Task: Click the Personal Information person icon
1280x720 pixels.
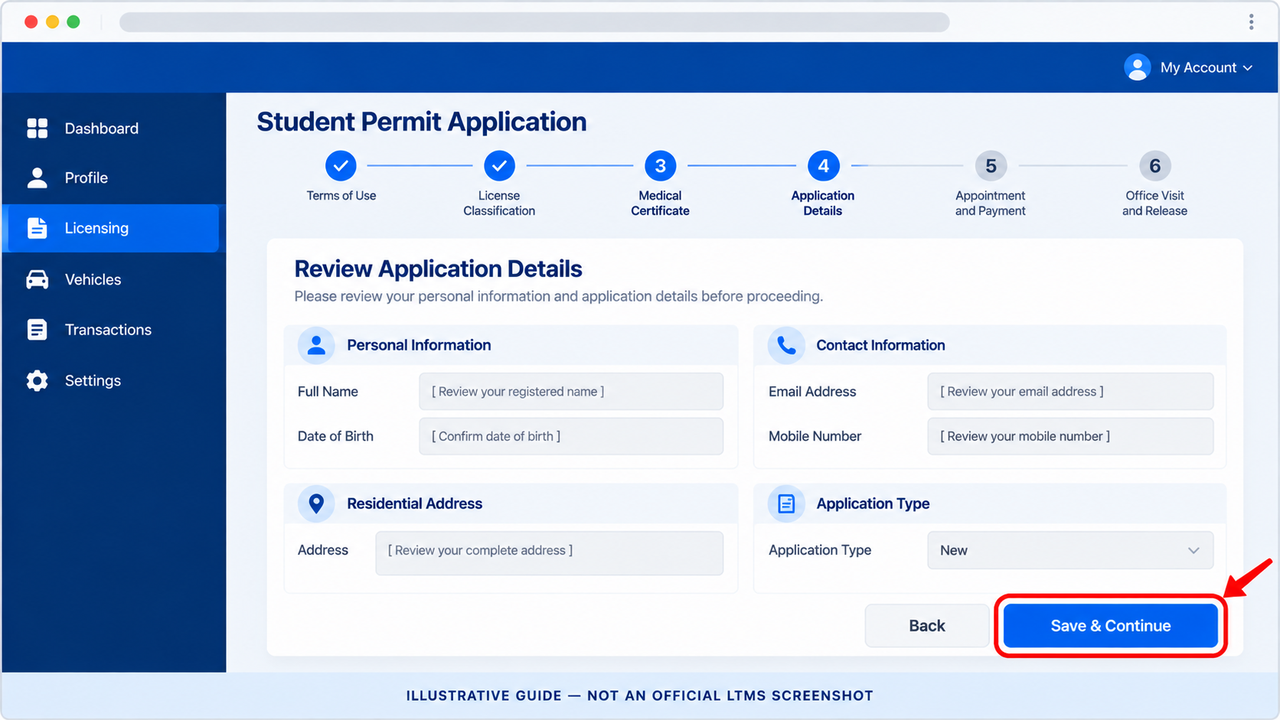Action: (316, 345)
